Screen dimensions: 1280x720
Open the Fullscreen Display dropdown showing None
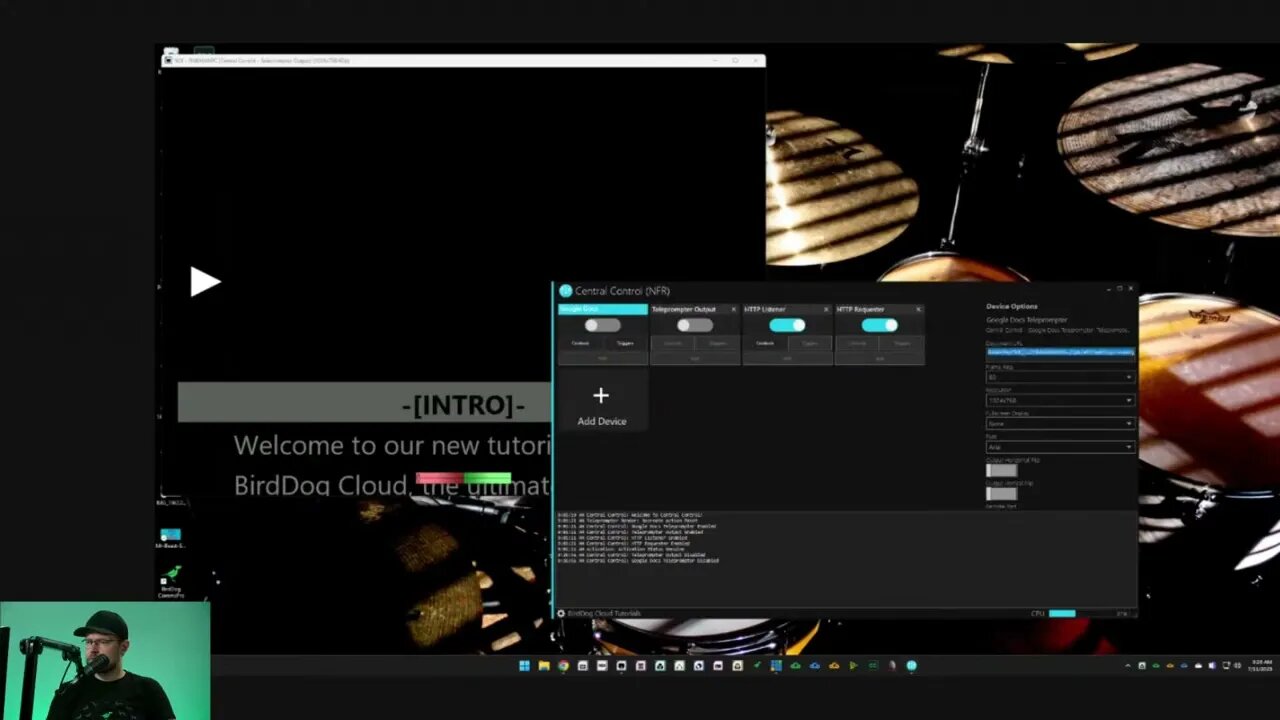pos(1060,423)
